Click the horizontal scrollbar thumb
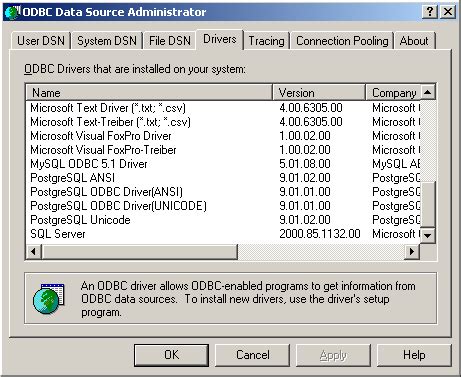The height and width of the screenshot is (377, 461). [x=139, y=251]
